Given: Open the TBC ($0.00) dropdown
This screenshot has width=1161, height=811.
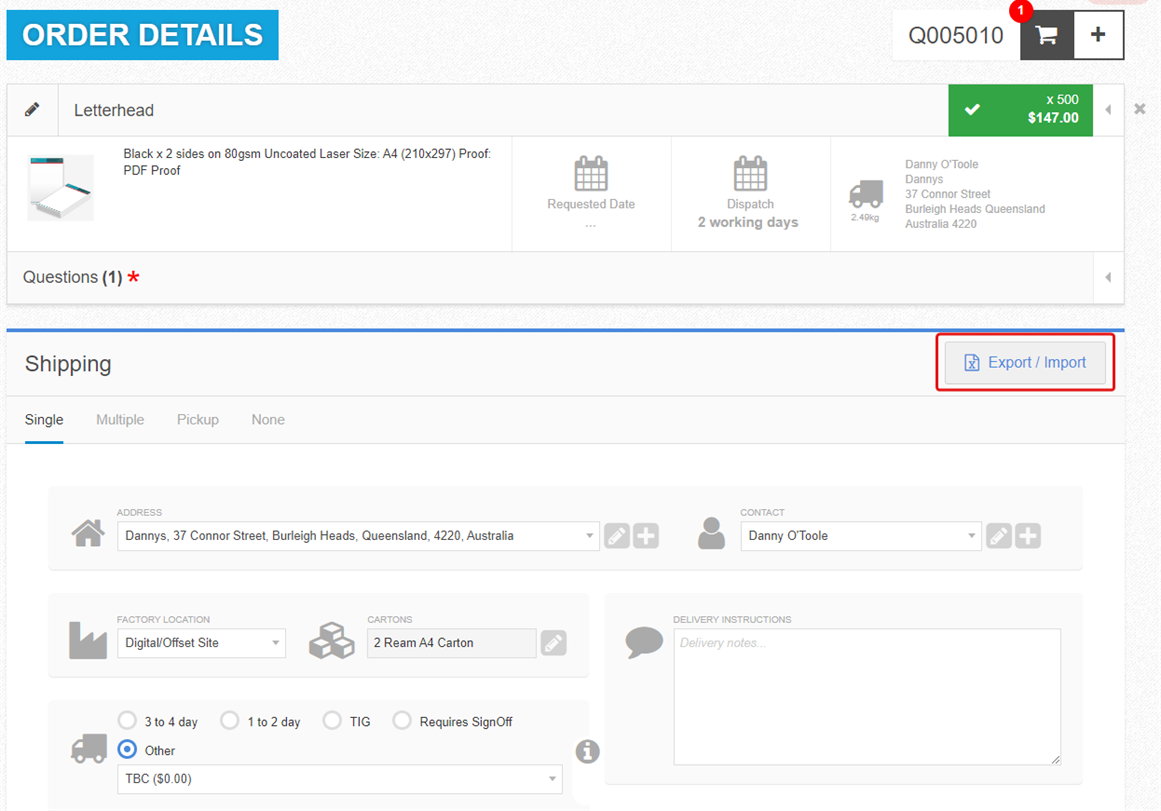Looking at the screenshot, I should point(340,779).
